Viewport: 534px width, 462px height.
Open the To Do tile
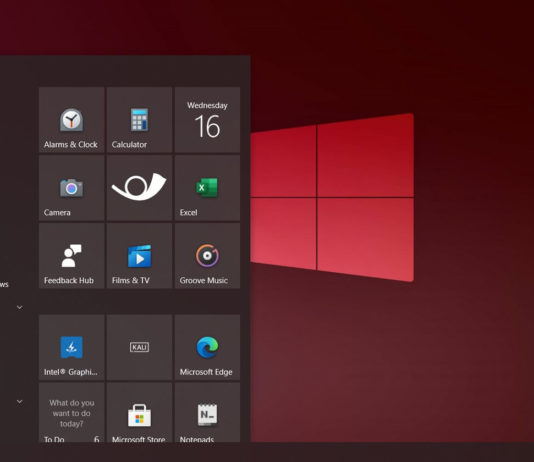[x=72, y=413]
